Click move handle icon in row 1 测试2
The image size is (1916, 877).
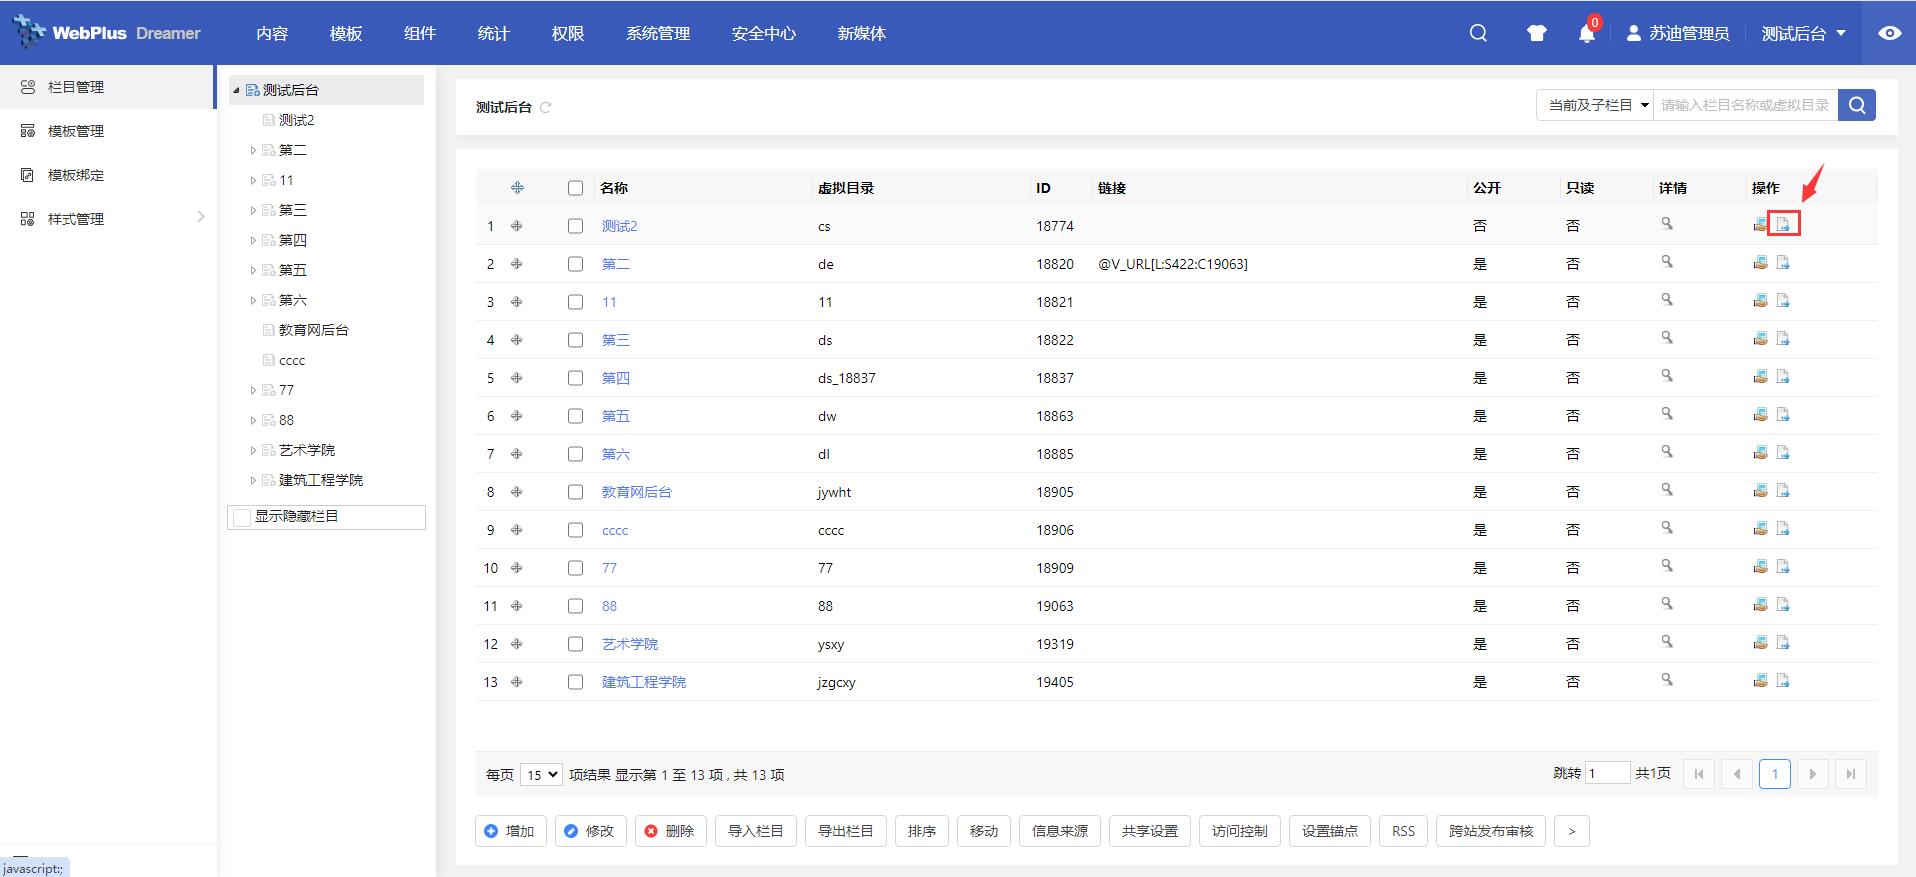pos(517,226)
